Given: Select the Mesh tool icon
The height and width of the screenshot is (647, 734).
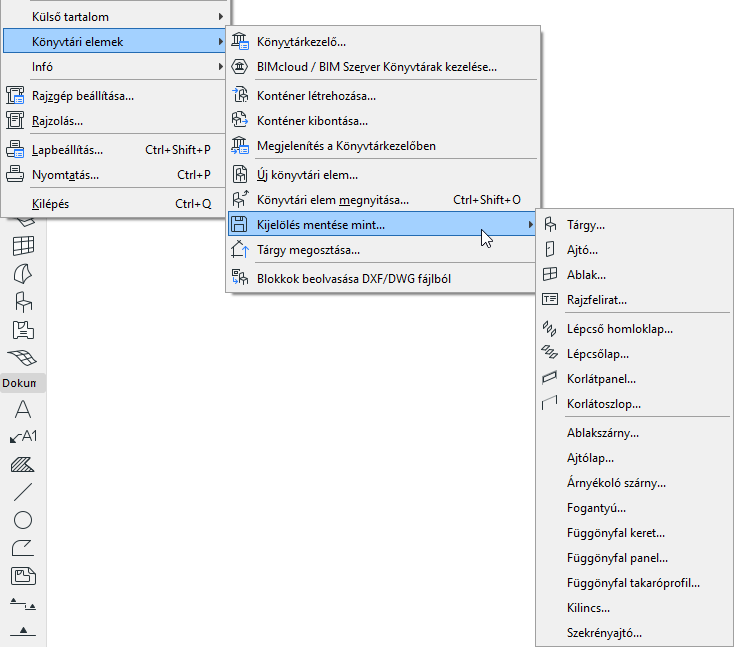Looking at the screenshot, I should (22, 358).
